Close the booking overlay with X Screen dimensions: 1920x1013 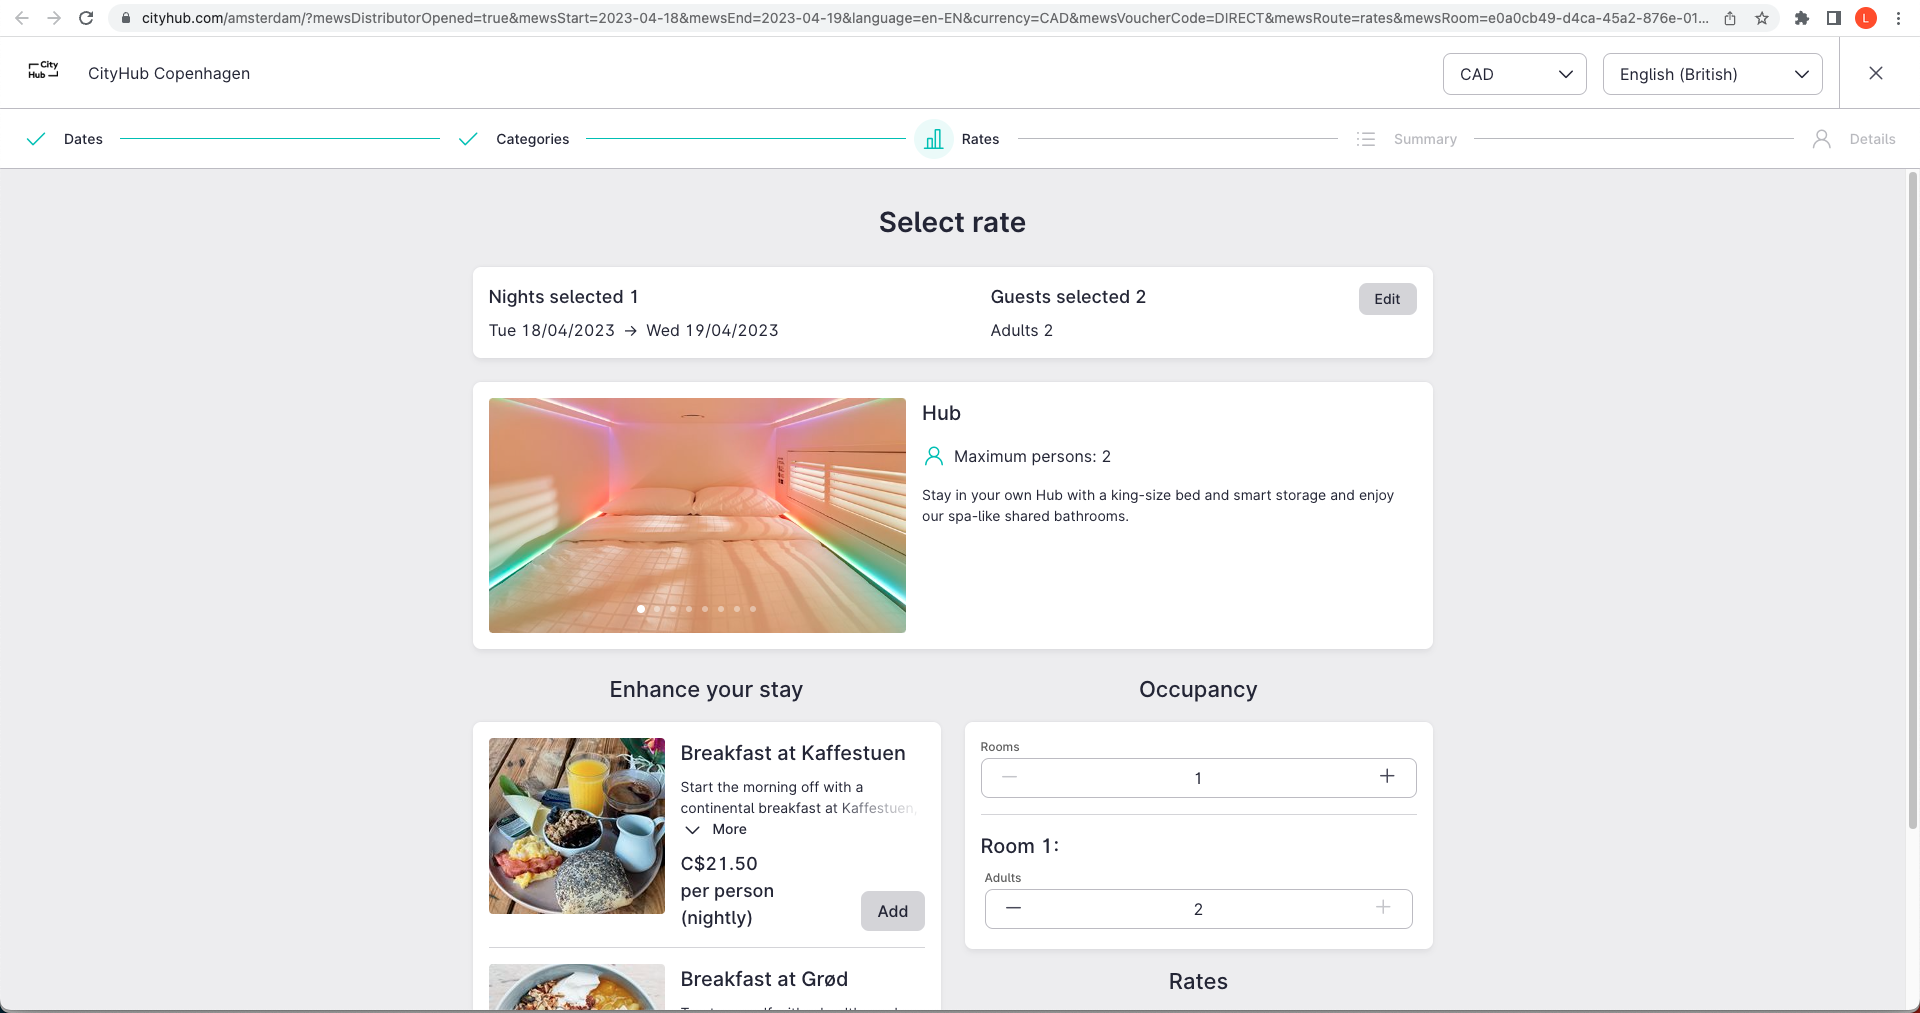[x=1875, y=73]
